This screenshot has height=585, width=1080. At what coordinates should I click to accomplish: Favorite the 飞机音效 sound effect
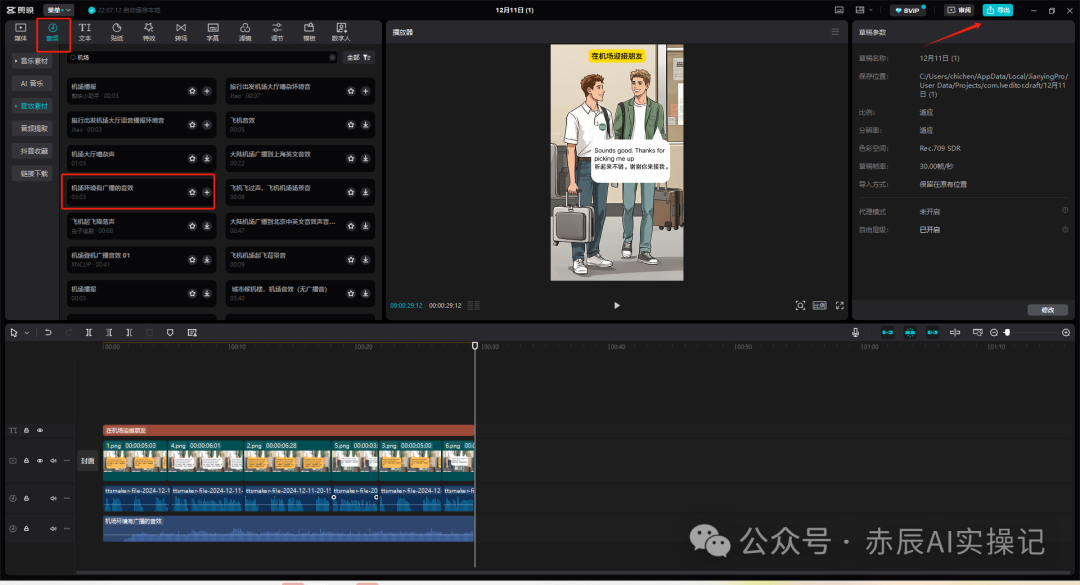tap(351, 125)
